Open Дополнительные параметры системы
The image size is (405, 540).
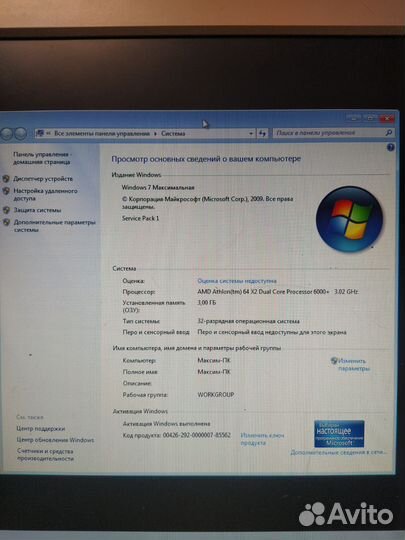click(54, 226)
